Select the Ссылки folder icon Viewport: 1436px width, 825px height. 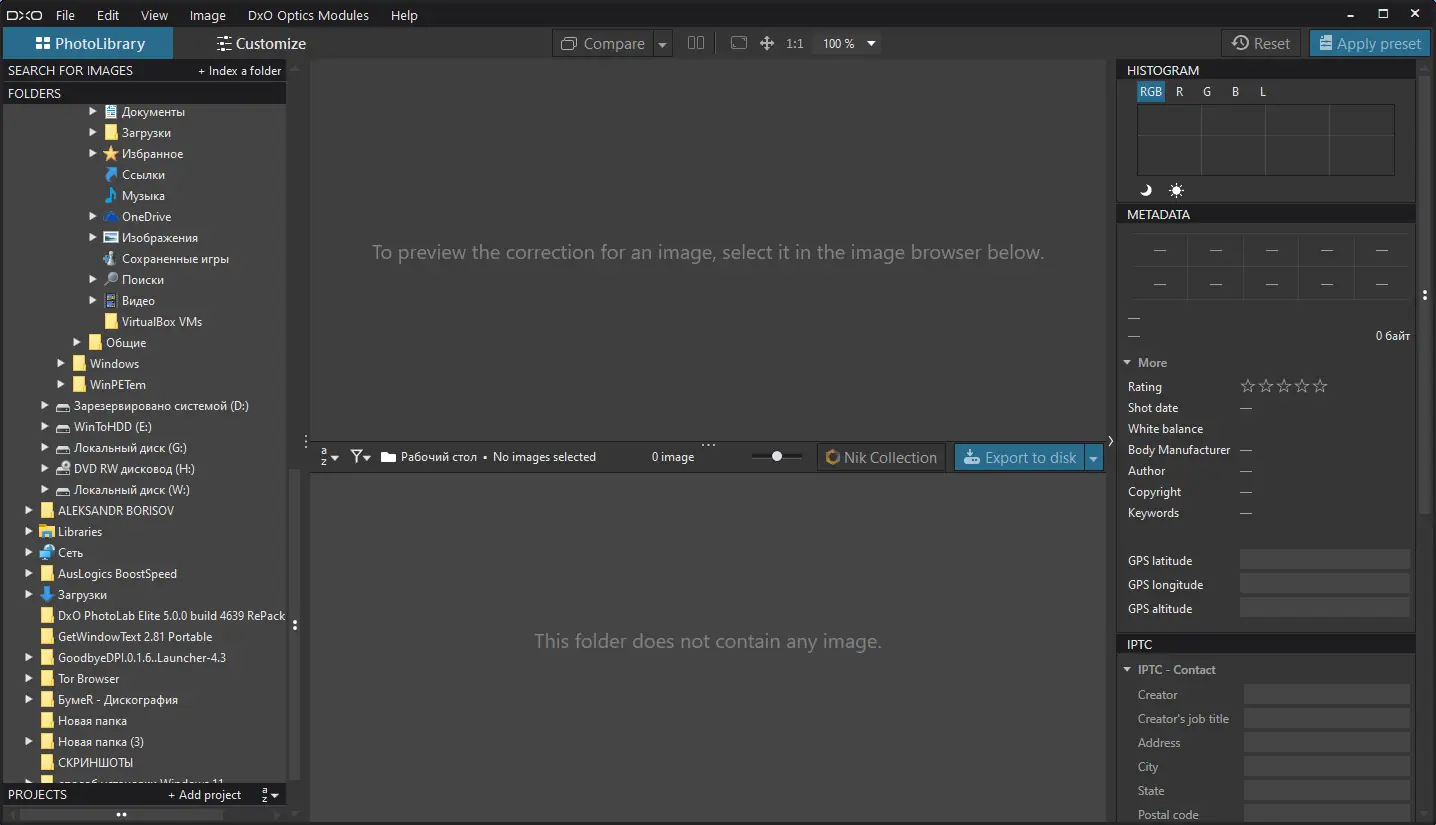tap(111, 175)
